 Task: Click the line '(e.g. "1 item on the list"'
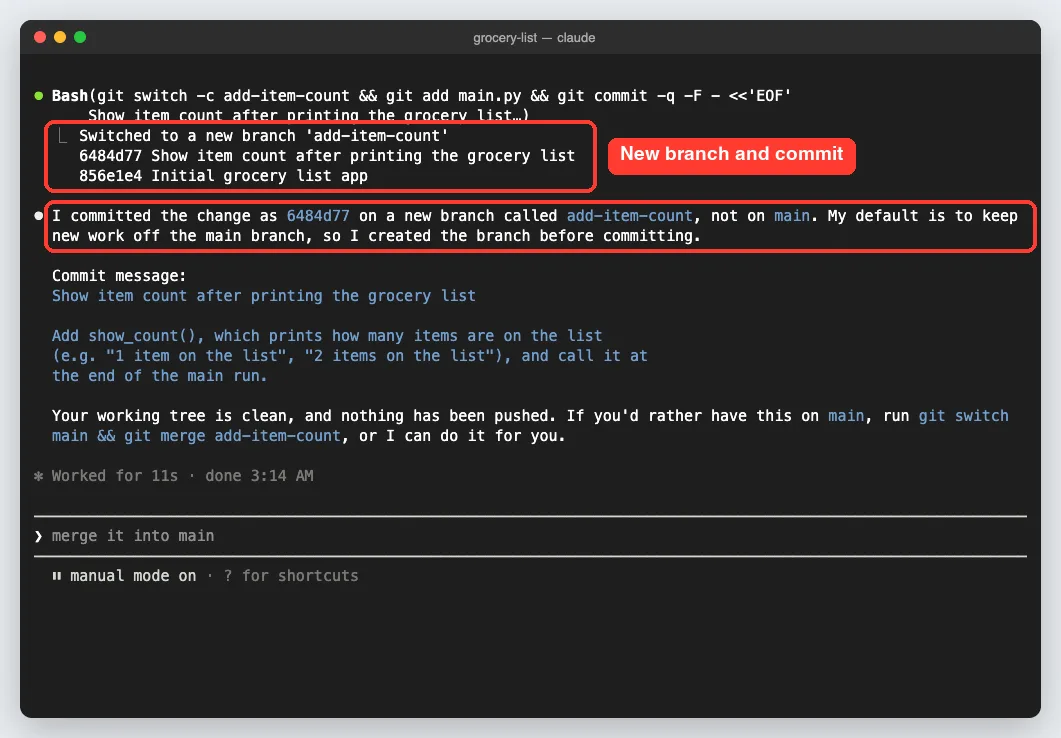click(x=350, y=356)
